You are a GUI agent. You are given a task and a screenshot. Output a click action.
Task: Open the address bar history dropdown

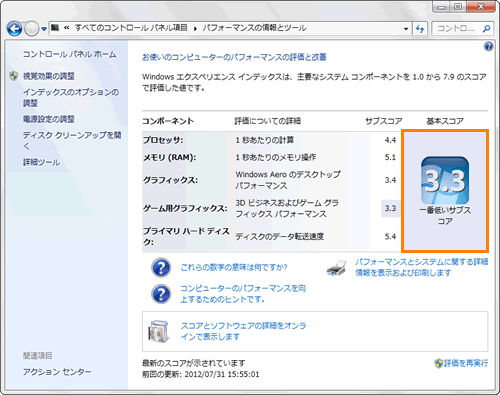[406, 29]
